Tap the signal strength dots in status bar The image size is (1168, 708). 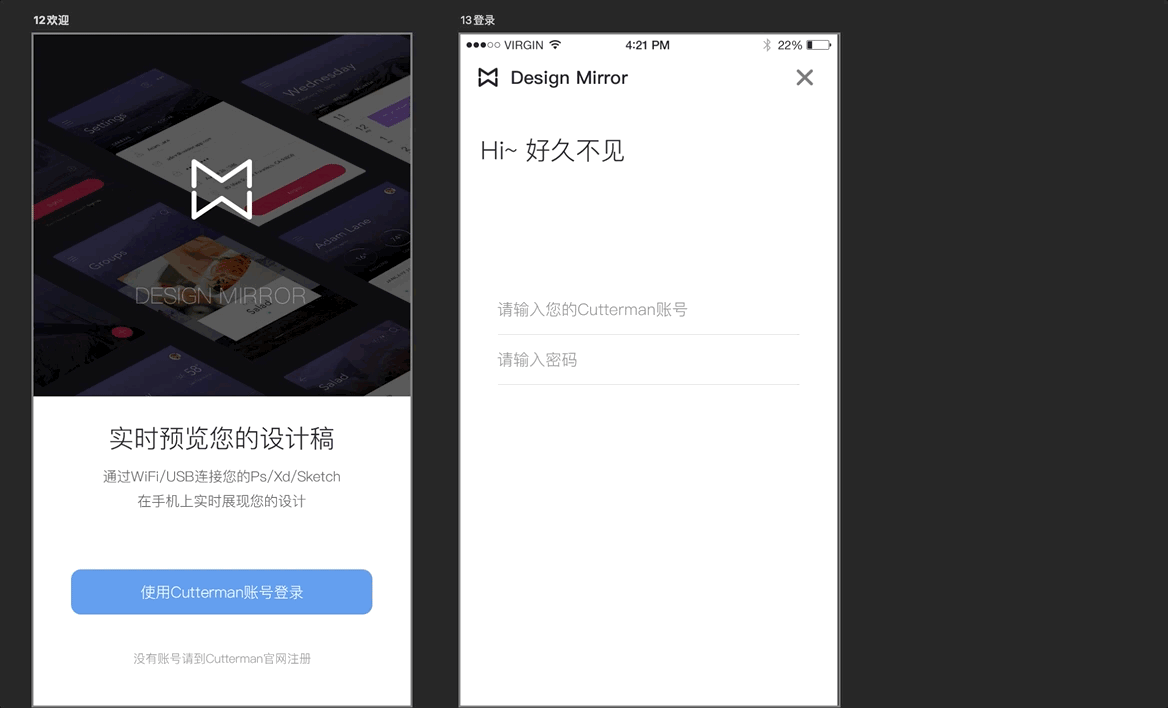483,45
